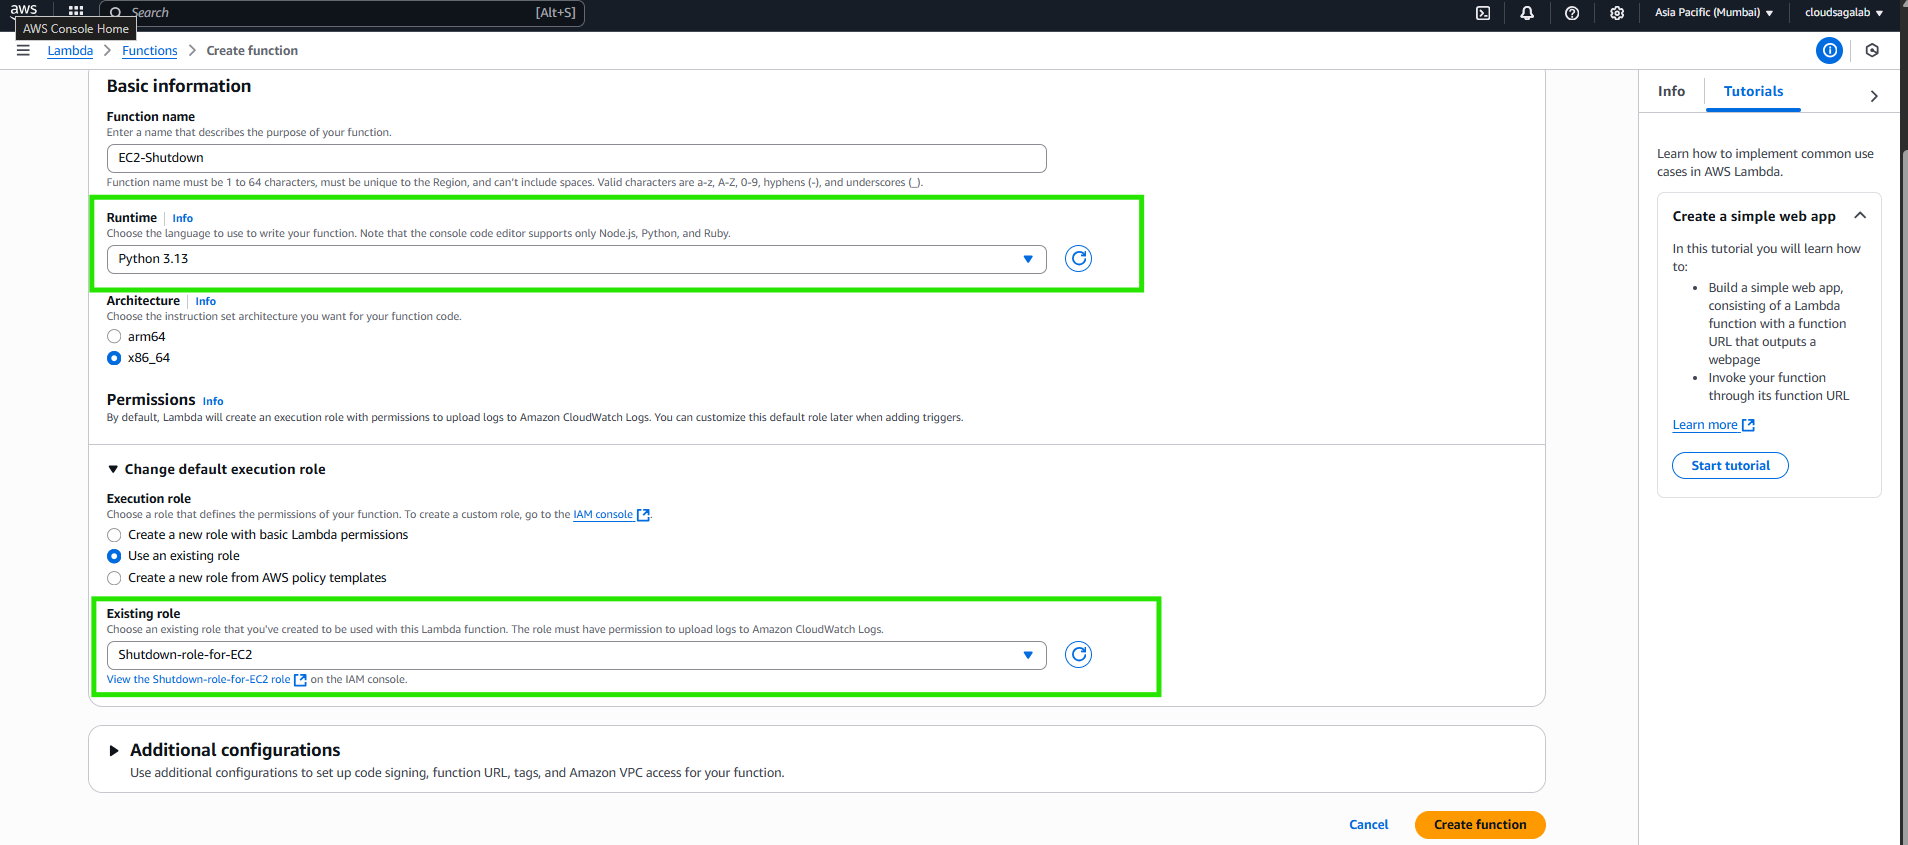Collapse Change default execution role section
Image resolution: width=1908 pixels, height=845 pixels.
point(113,469)
